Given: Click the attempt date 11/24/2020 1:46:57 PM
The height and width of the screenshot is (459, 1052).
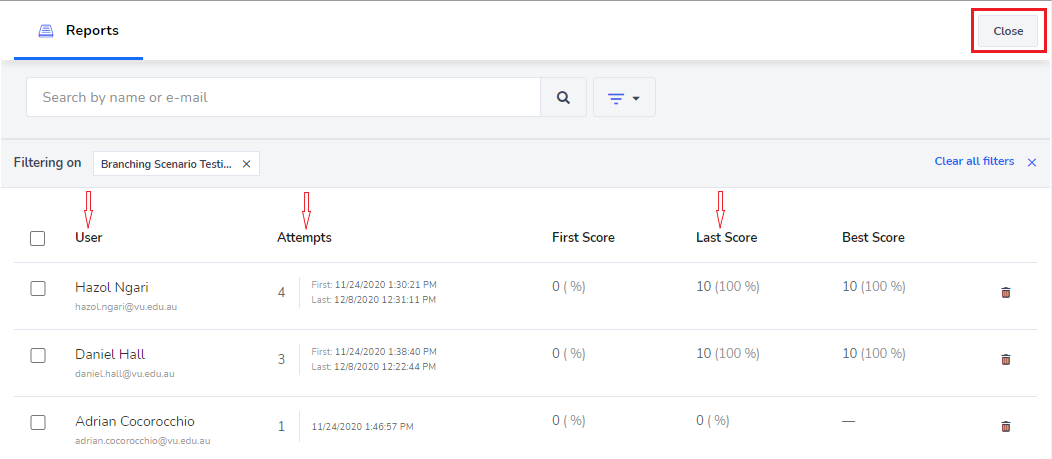Looking at the screenshot, I should 362,426.
